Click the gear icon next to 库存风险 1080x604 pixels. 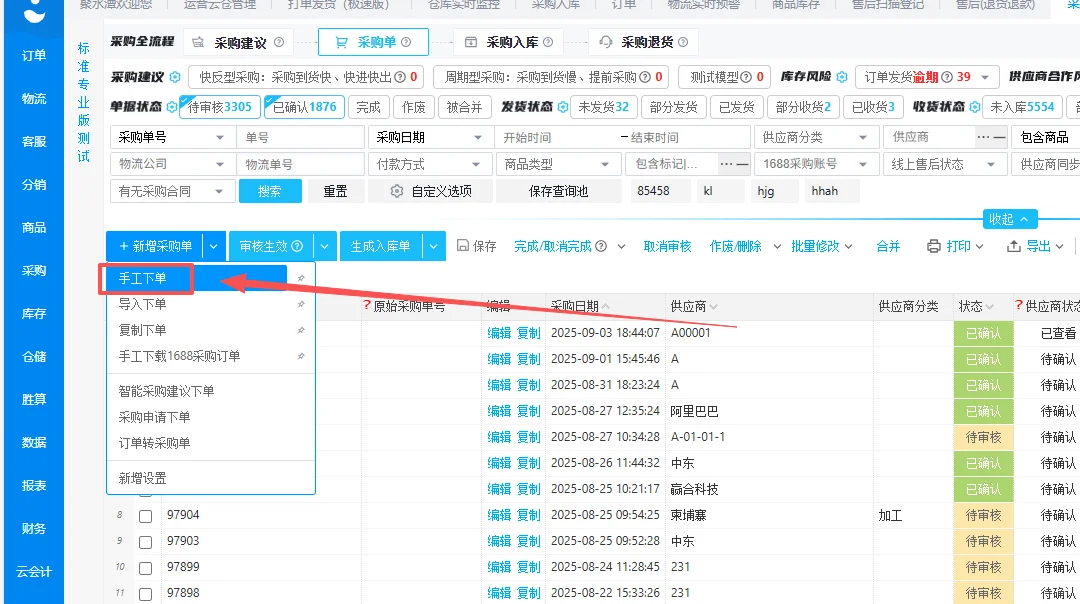pos(842,76)
